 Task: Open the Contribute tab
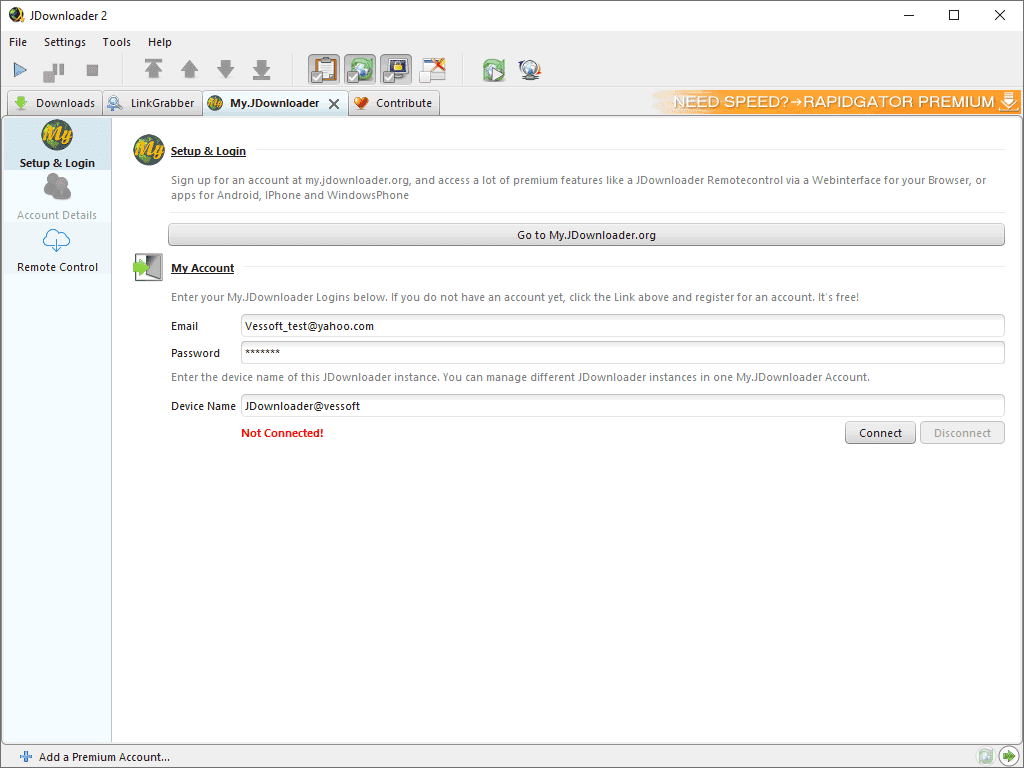click(x=394, y=103)
